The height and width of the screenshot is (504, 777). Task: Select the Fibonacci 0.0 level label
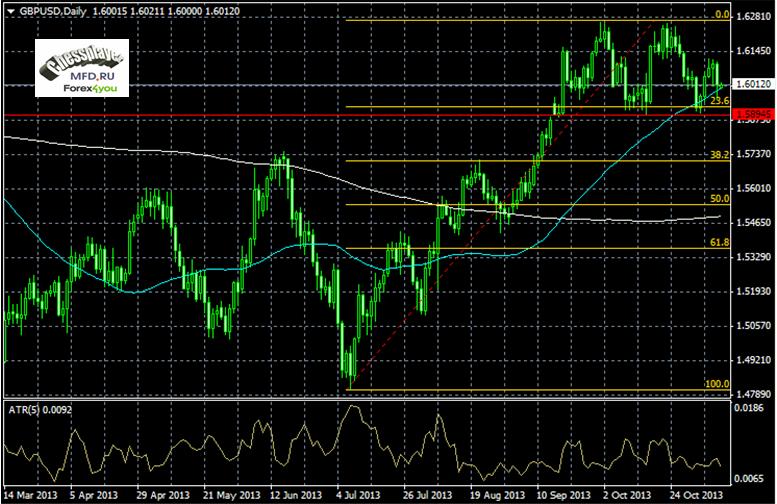[721, 15]
